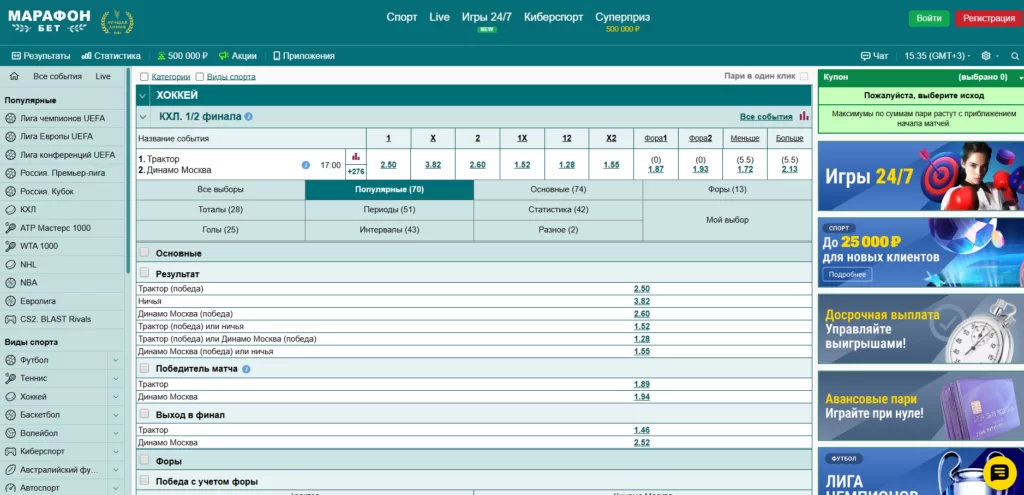Click the settings gear icon in top bar
1024x495 pixels.
pos(987,56)
